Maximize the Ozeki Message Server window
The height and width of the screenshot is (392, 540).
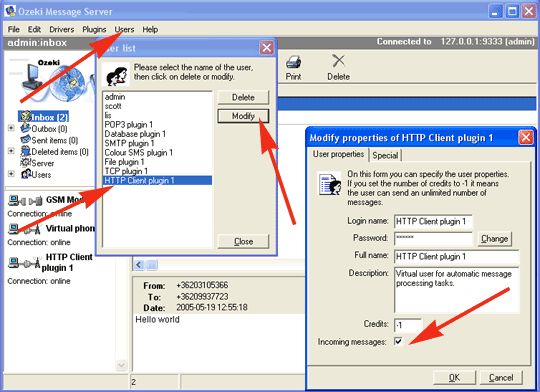tap(512, 12)
